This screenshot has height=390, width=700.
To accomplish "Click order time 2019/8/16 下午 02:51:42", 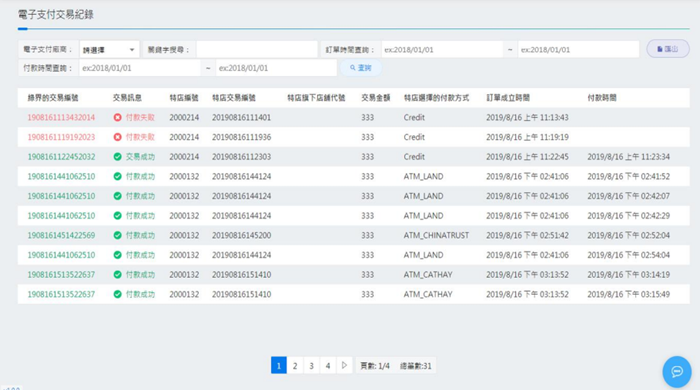I will [x=527, y=235].
